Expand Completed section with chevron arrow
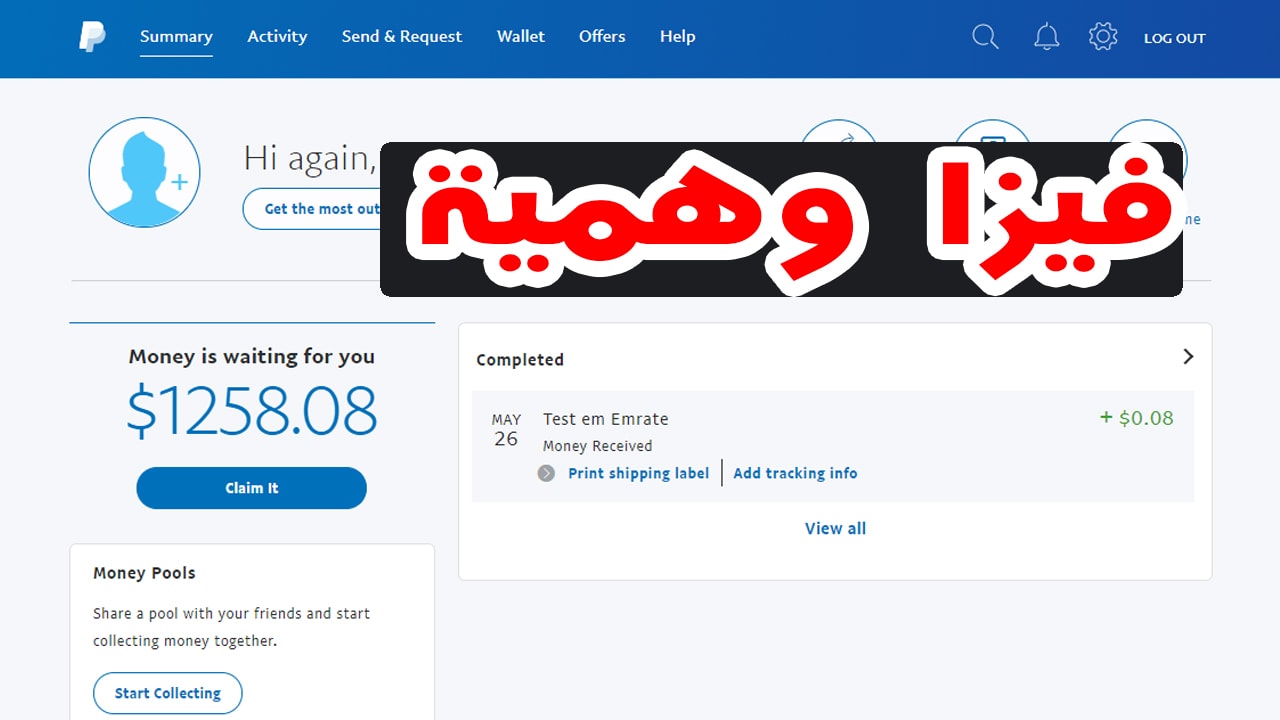Image resolution: width=1280 pixels, height=720 pixels. tap(1188, 357)
